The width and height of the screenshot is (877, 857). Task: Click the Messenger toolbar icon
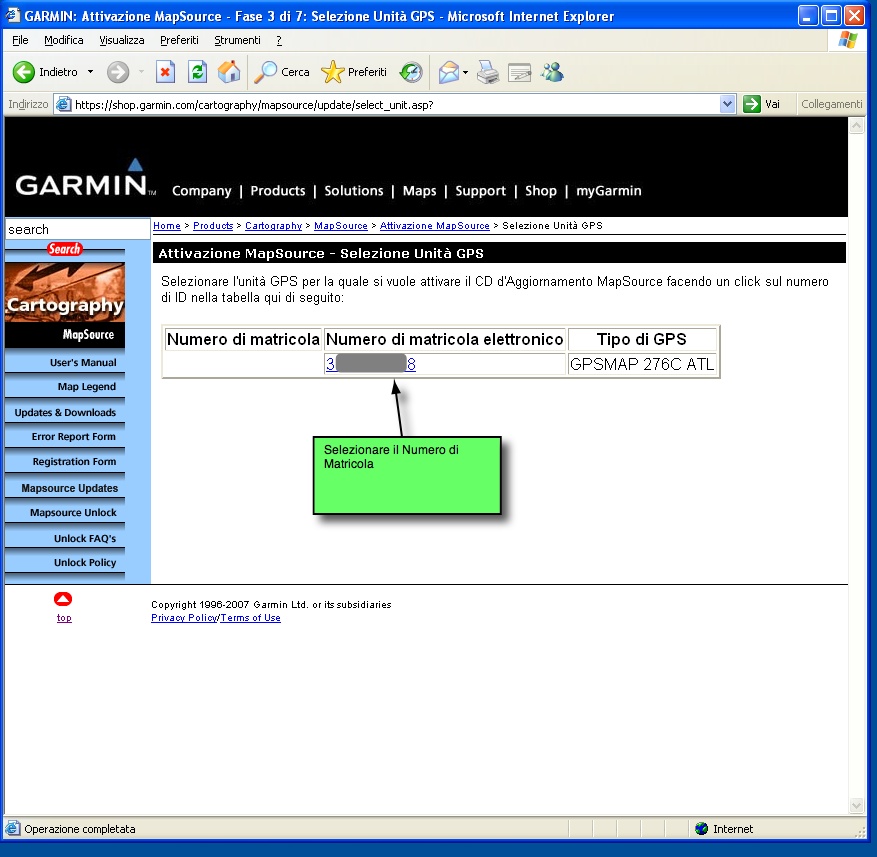(552, 72)
